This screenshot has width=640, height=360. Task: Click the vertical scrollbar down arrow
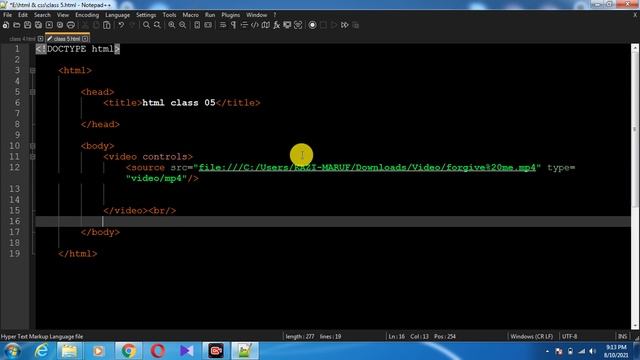pyautogui.click(x=635, y=325)
